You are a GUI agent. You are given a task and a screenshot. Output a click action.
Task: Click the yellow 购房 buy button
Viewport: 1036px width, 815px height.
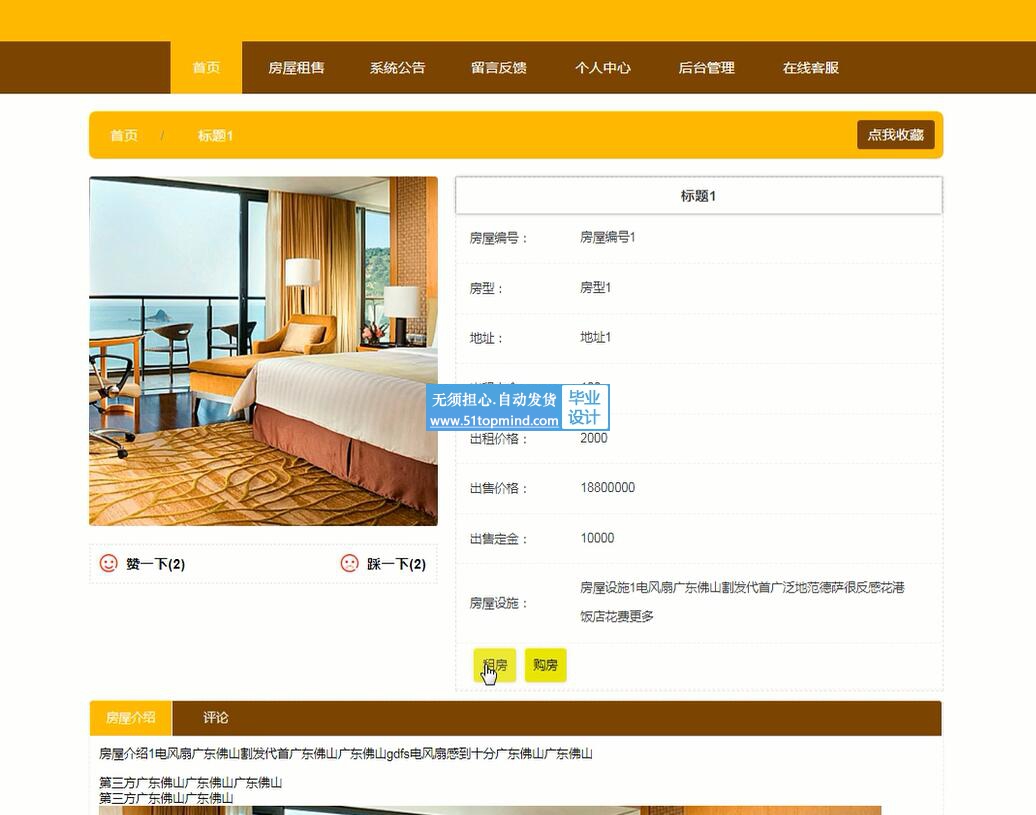click(546, 665)
